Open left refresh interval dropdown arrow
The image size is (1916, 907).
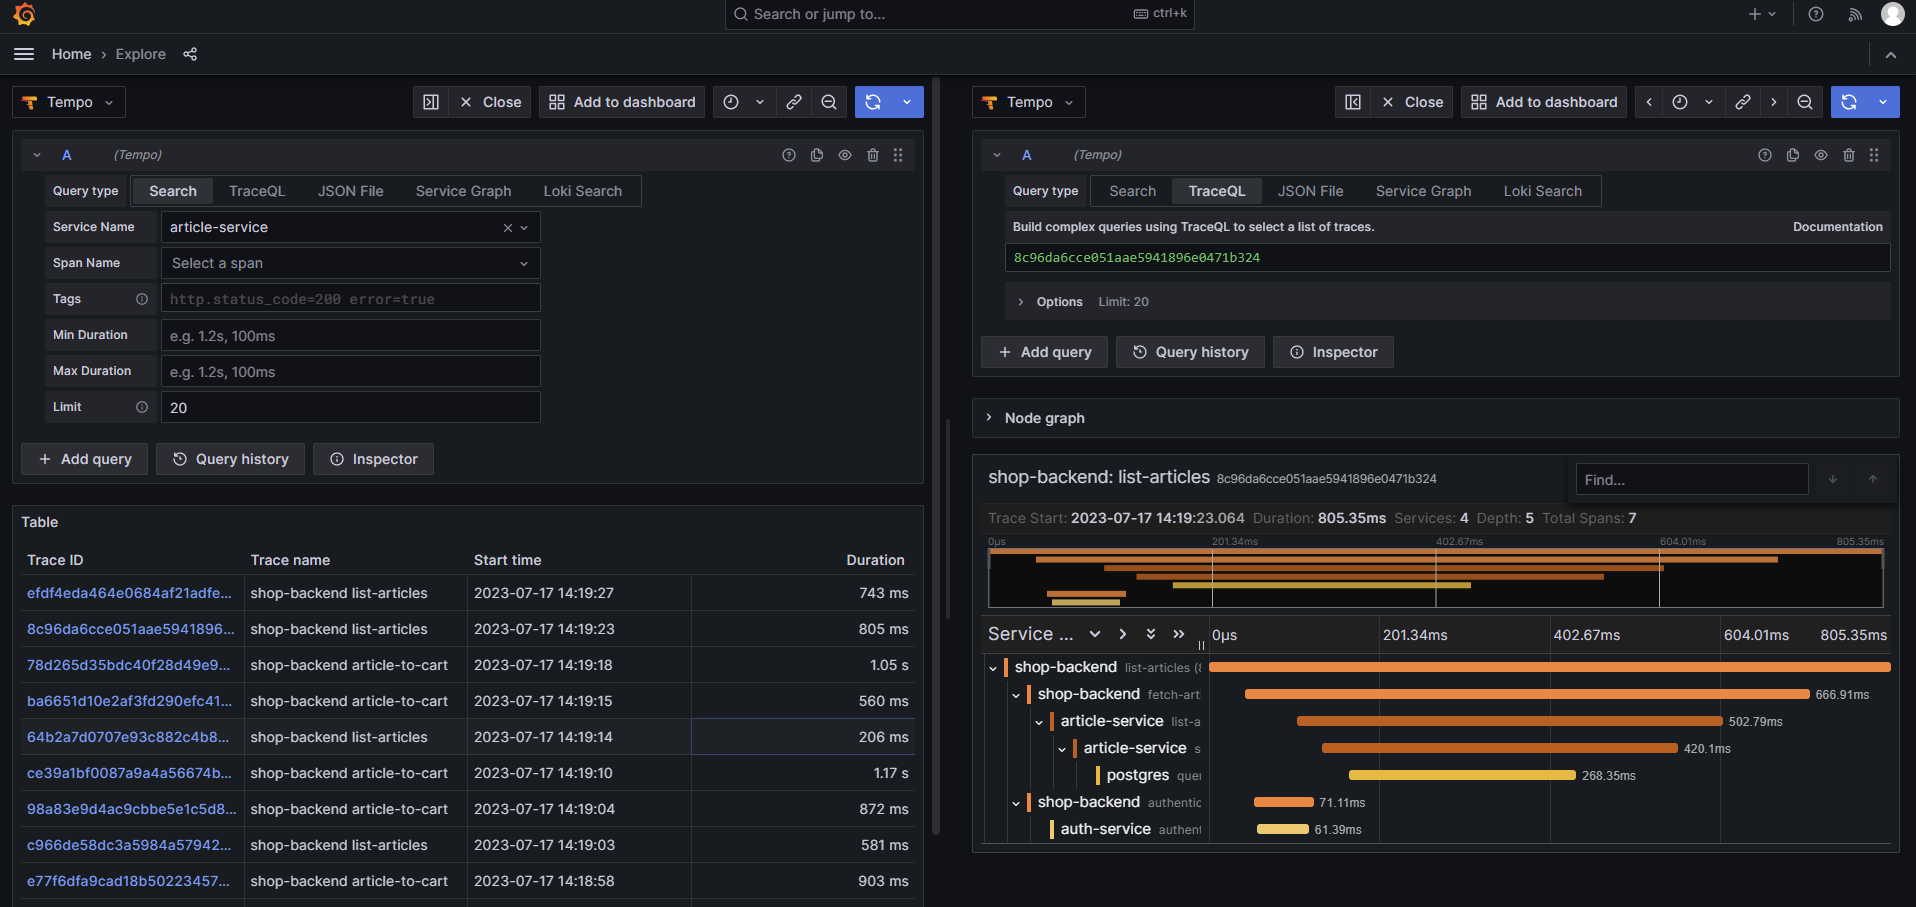907,102
